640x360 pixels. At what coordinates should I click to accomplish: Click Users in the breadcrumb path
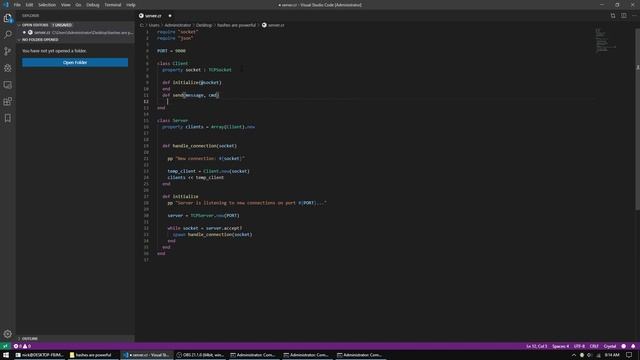[154, 25]
